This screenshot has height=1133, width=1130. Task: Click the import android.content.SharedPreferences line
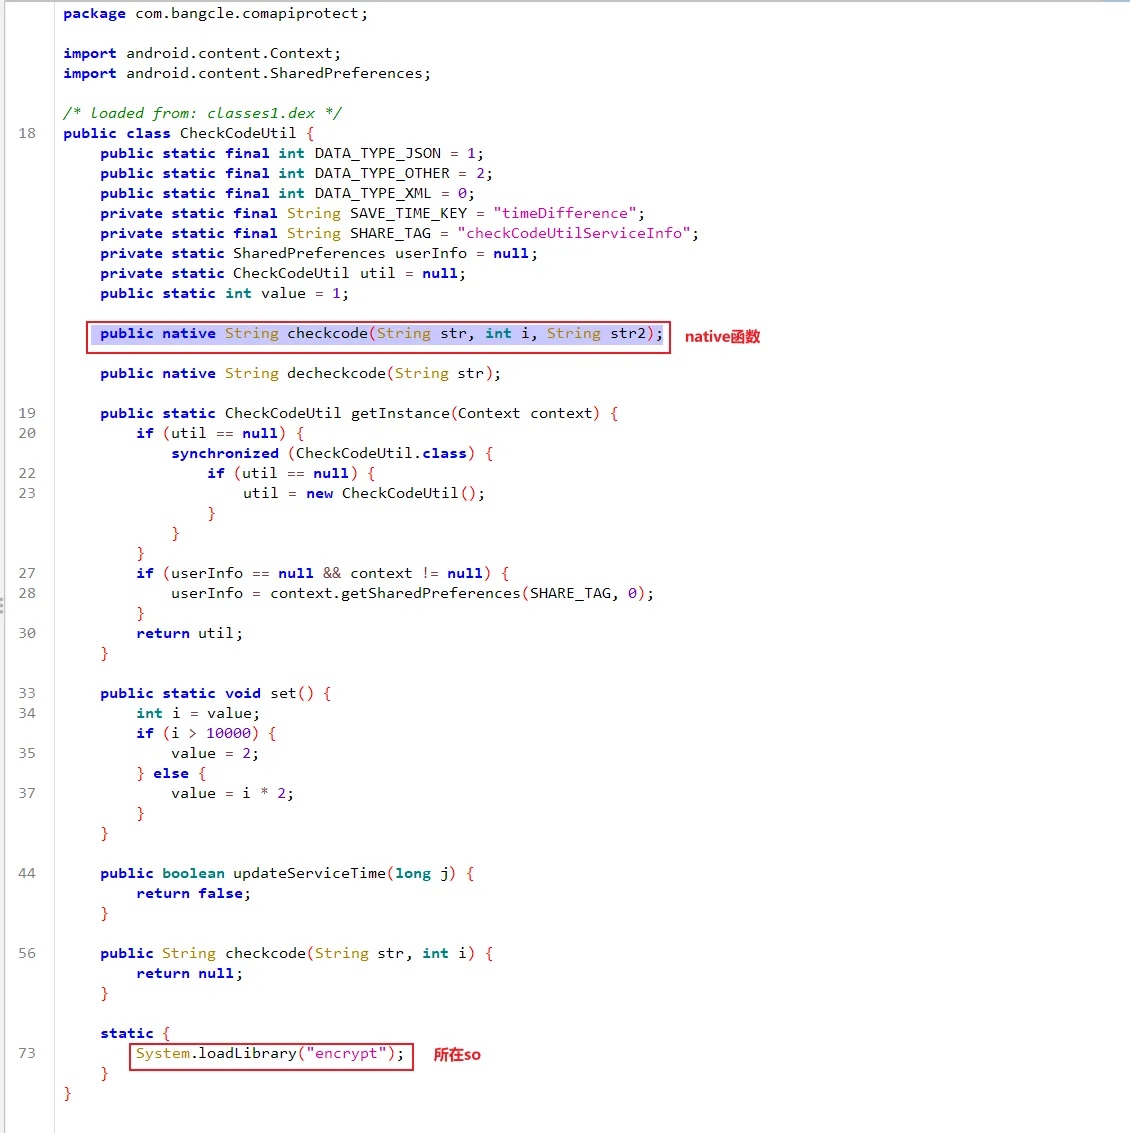(246, 74)
